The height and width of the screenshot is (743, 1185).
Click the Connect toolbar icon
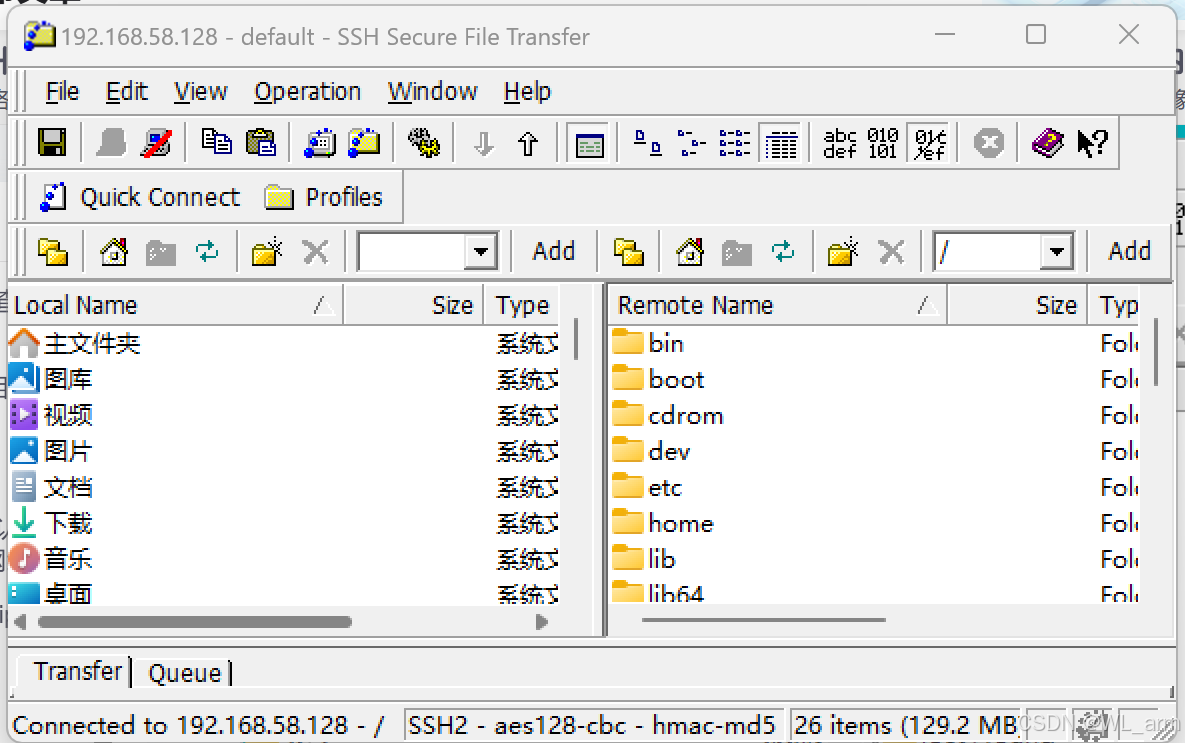click(x=111, y=142)
